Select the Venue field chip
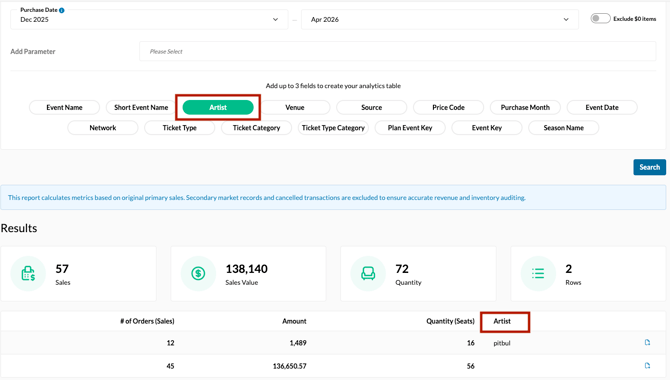Screen dimensions: 670x380 pos(295,107)
